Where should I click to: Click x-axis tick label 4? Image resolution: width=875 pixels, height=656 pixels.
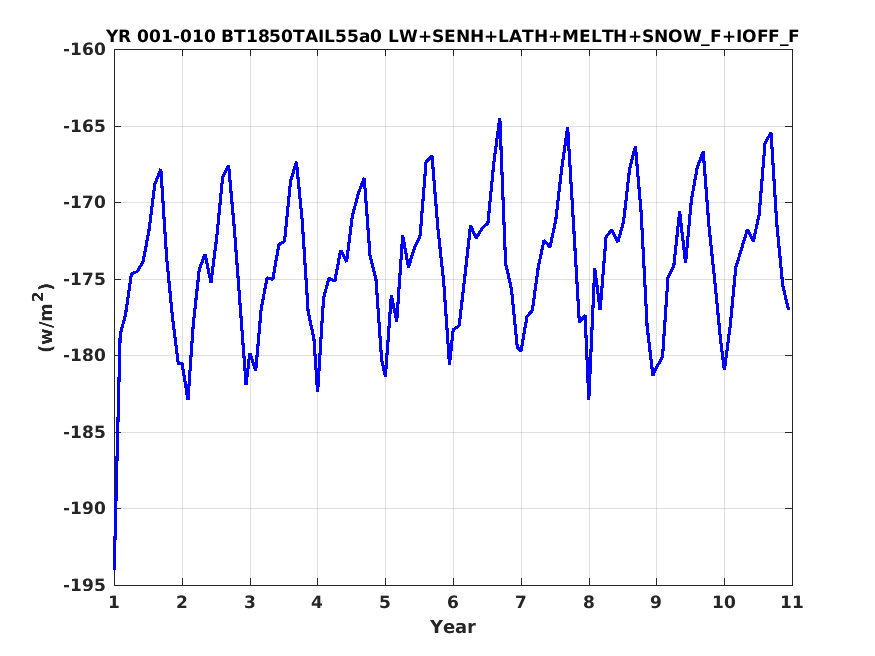point(318,602)
